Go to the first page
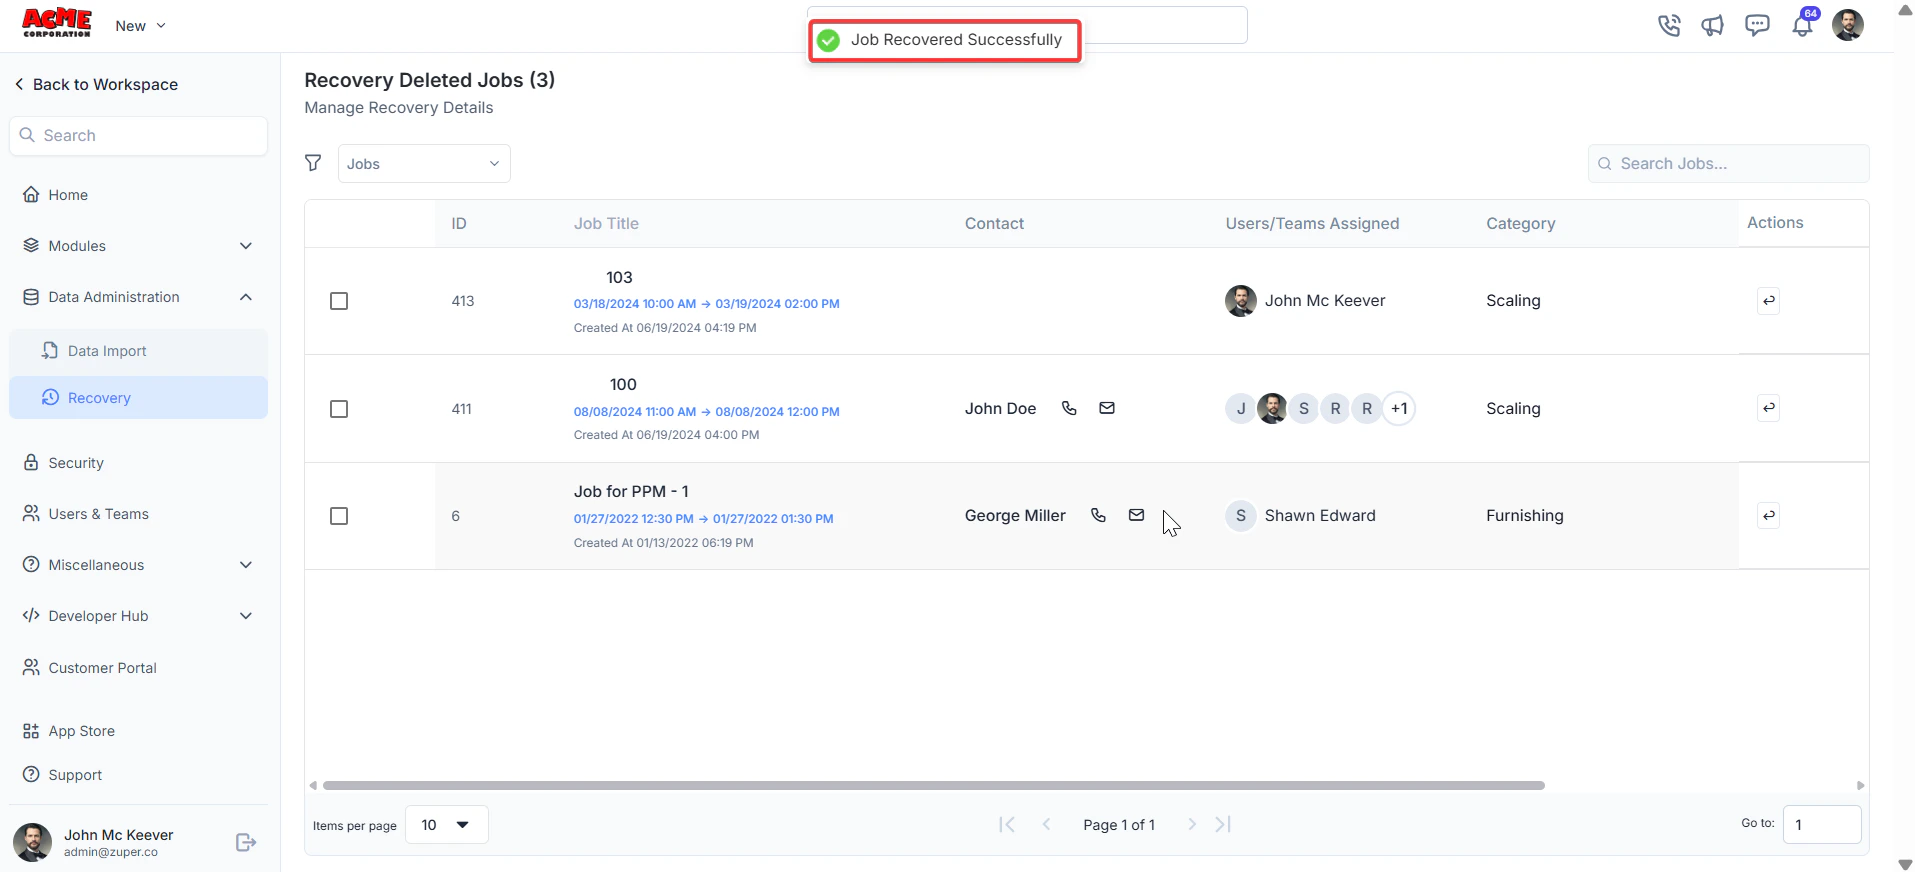Image resolution: width=1915 pixels, height=872 pixels. click(1007, 824)
